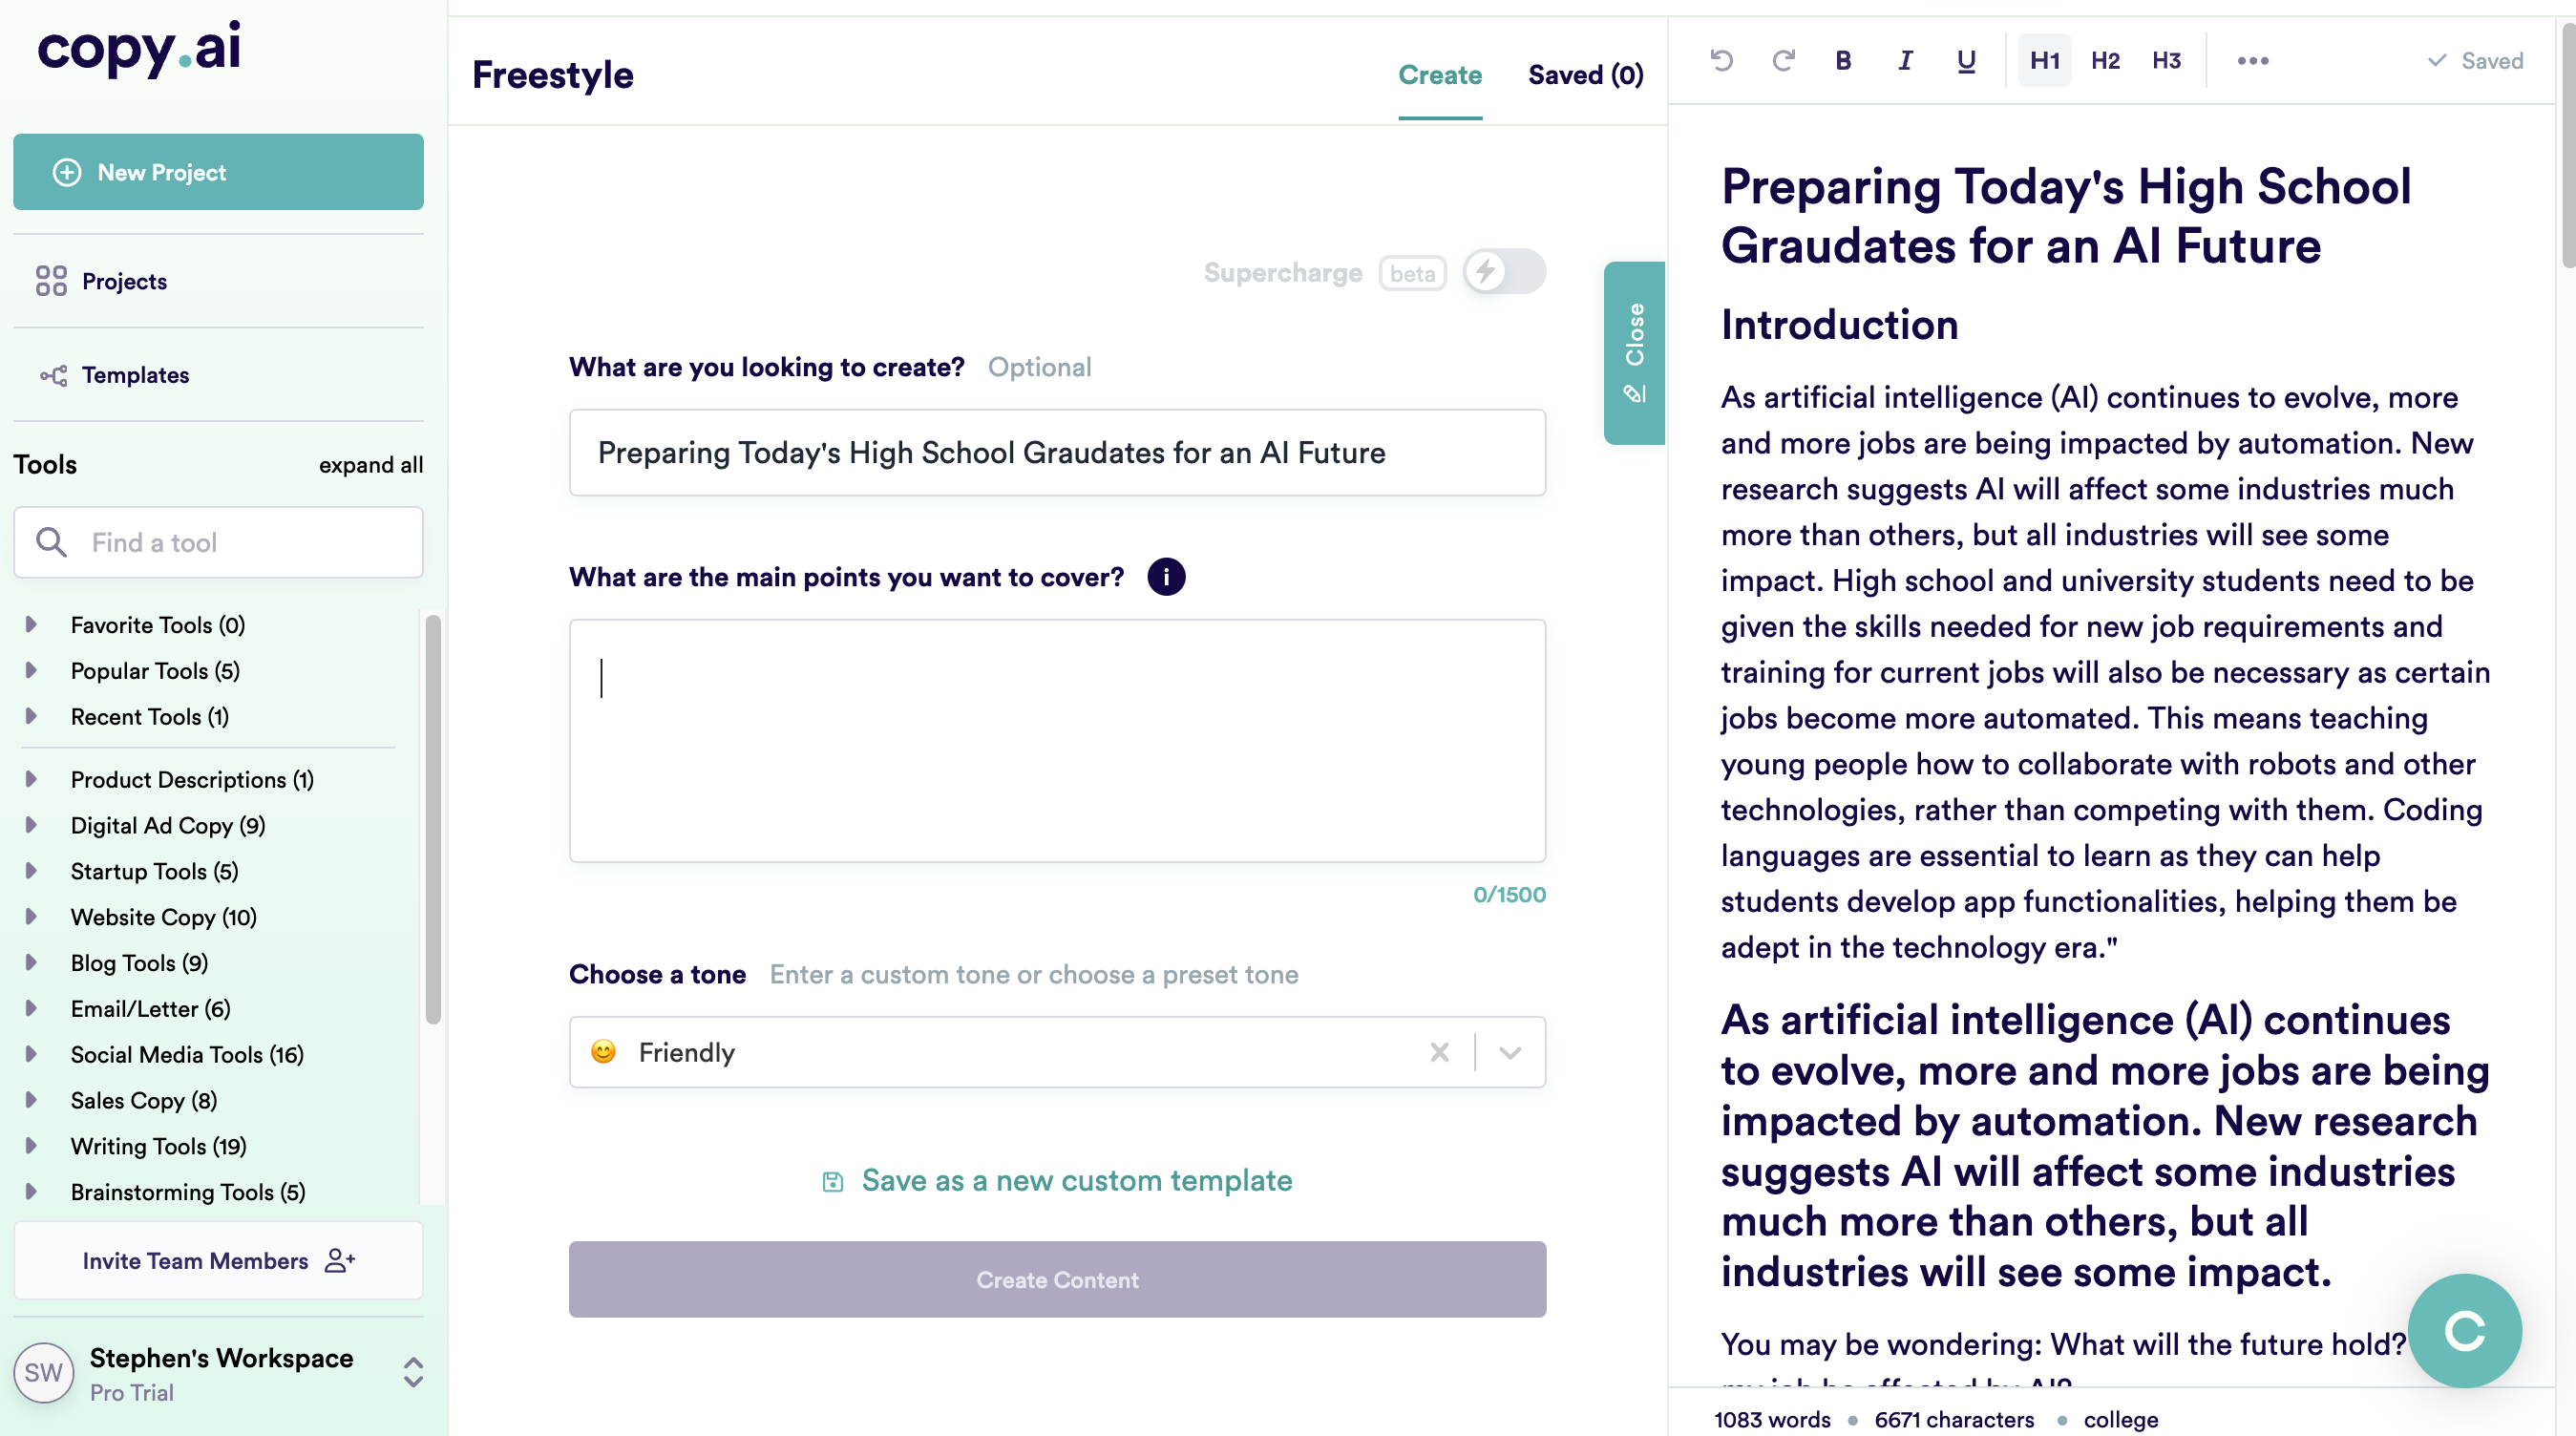Click the redo arrow in editor toolbar
2576x1436 pixels.
[1783, 61]
